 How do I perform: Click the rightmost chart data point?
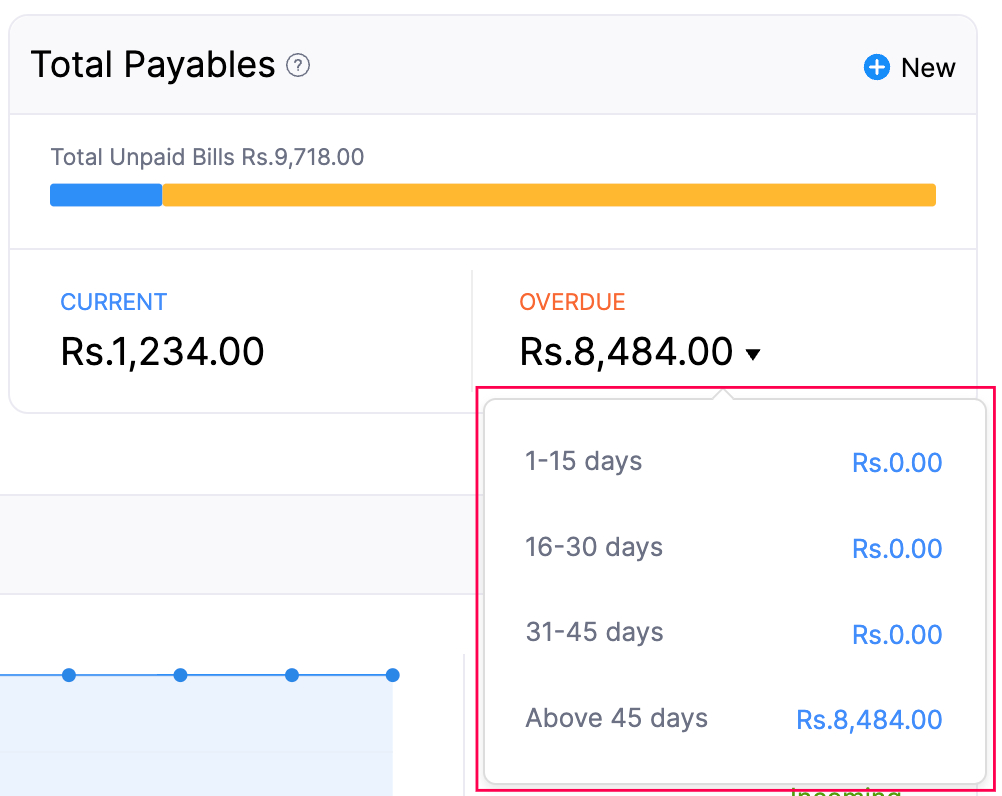click(393, 675)
